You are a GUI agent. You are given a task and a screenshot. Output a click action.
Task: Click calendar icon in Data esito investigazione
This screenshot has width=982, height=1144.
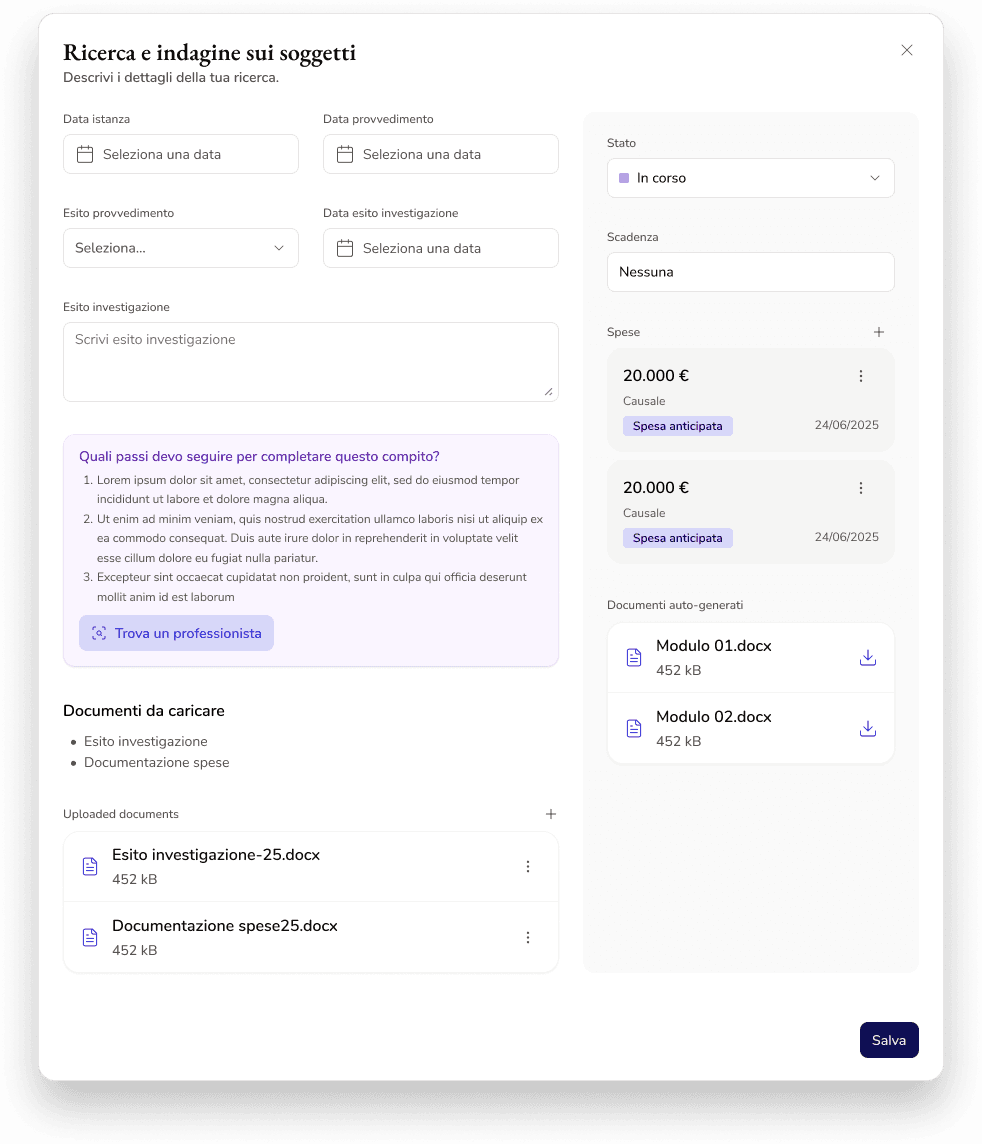pyautogui.click(x=345, y=248)
